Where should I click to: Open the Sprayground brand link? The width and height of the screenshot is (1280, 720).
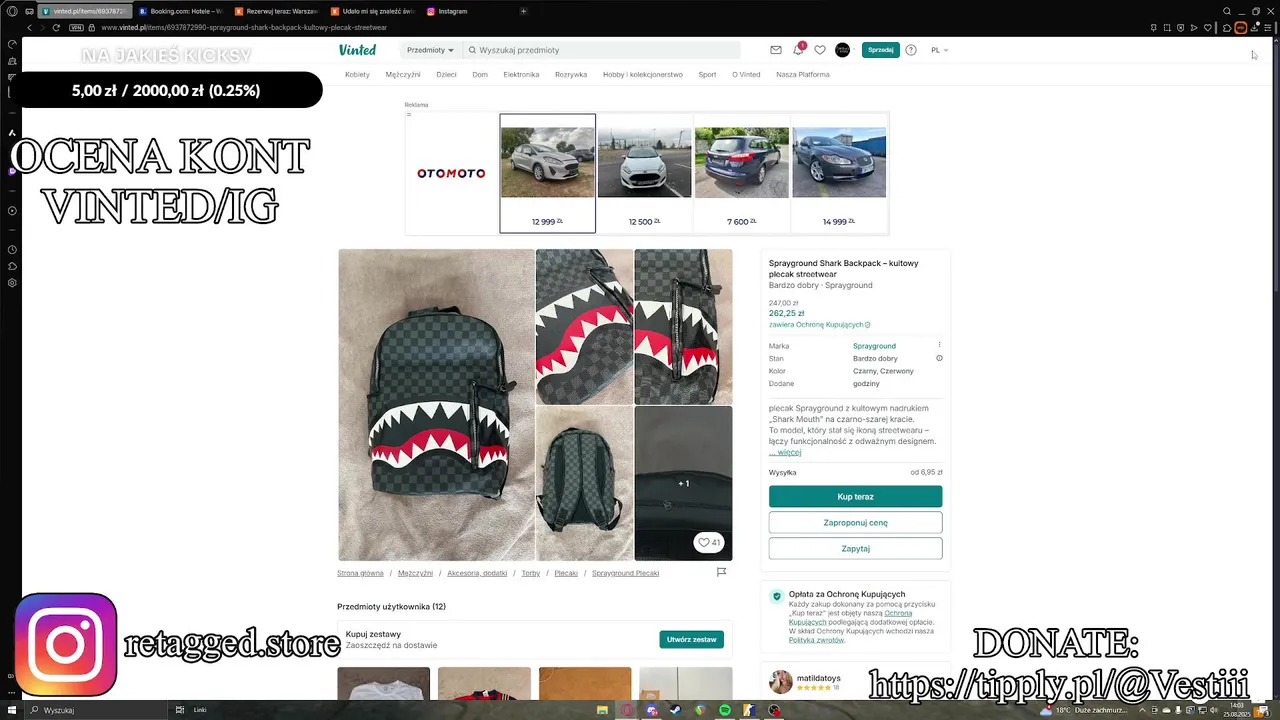(x=874, y=346)
